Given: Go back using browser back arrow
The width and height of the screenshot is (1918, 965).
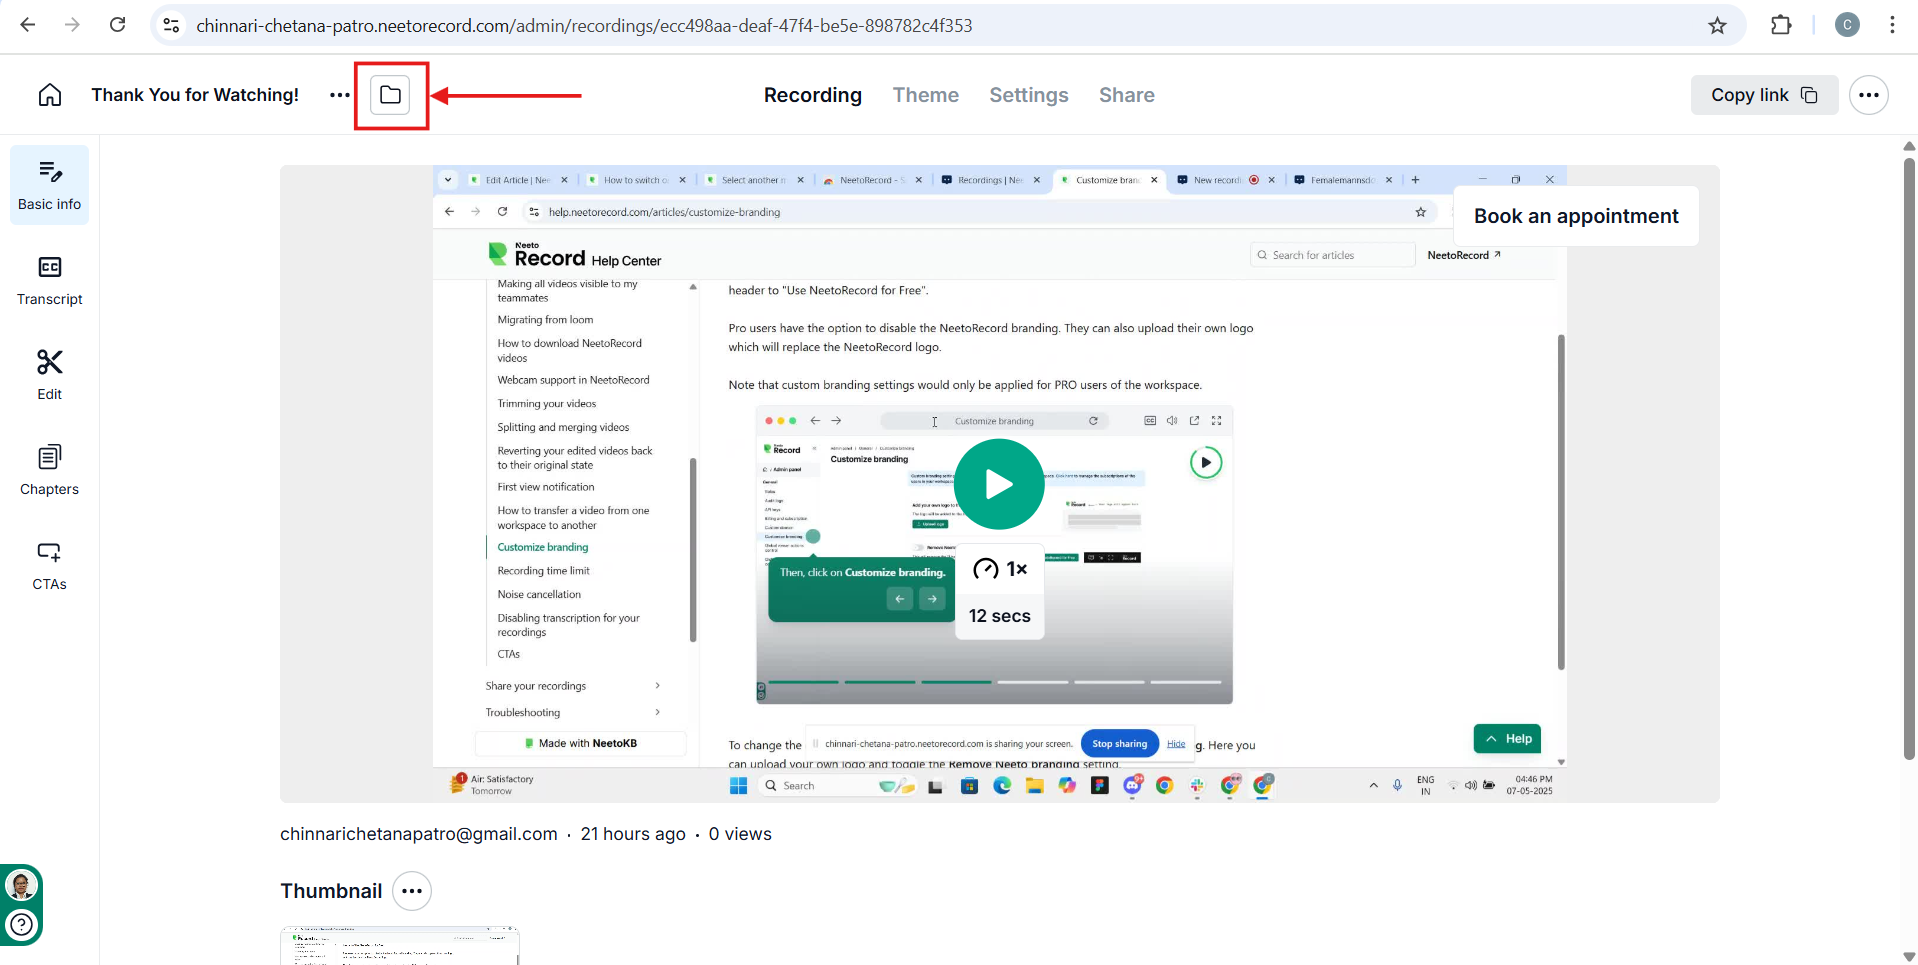Looking at the screenshot, I should click(27, 25).
